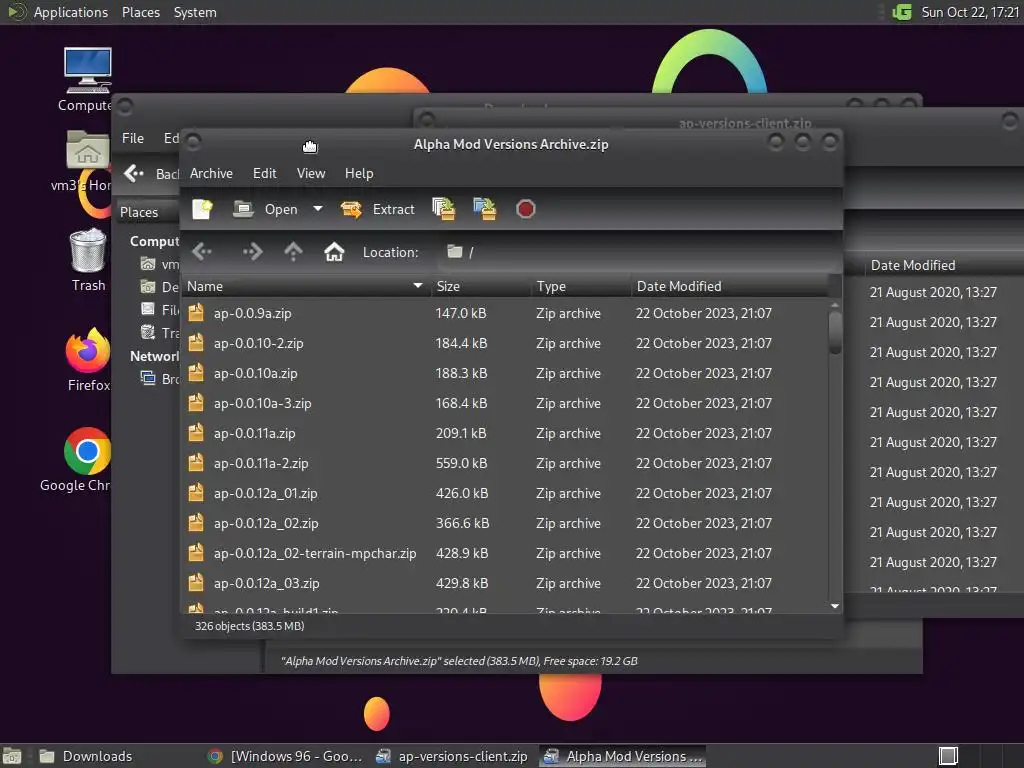Image resolution: width=1024 pixels, height=768 pixels.
Task: Open the Archive menu
Action: (211, 173)
